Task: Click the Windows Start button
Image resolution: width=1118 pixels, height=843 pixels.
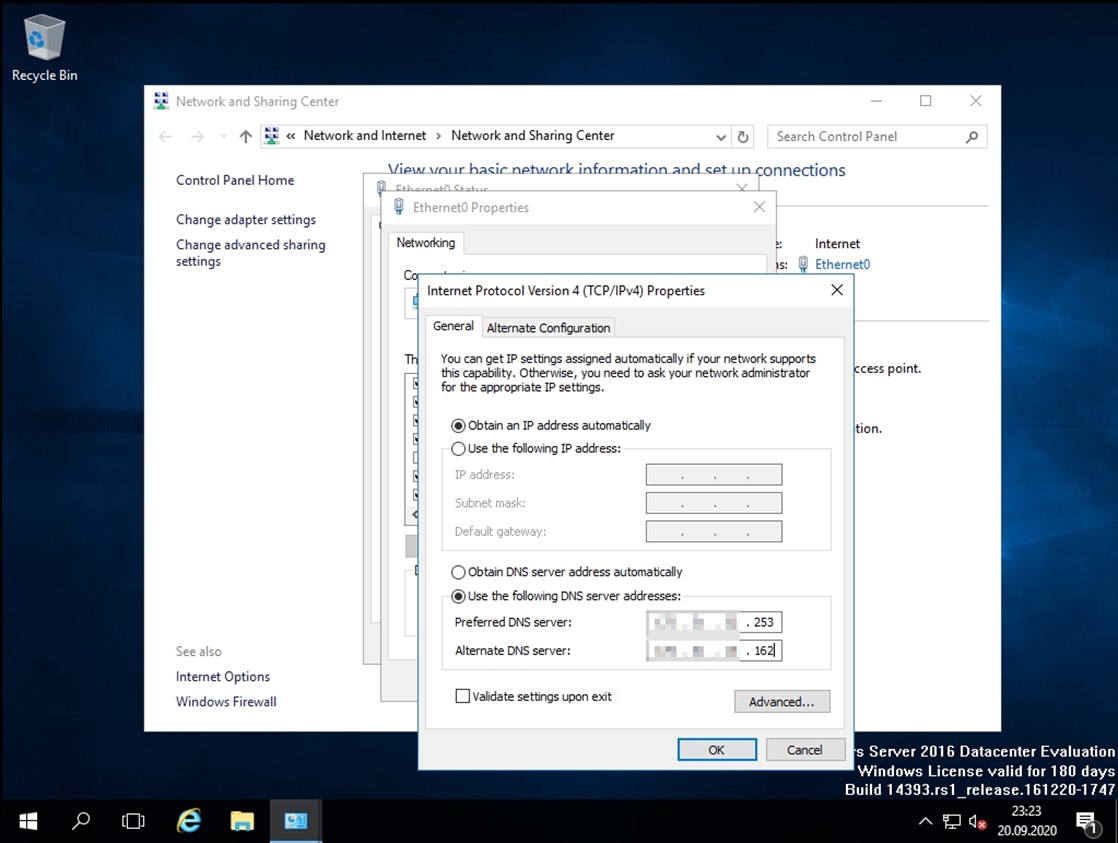Action: [x=28, y=821]
